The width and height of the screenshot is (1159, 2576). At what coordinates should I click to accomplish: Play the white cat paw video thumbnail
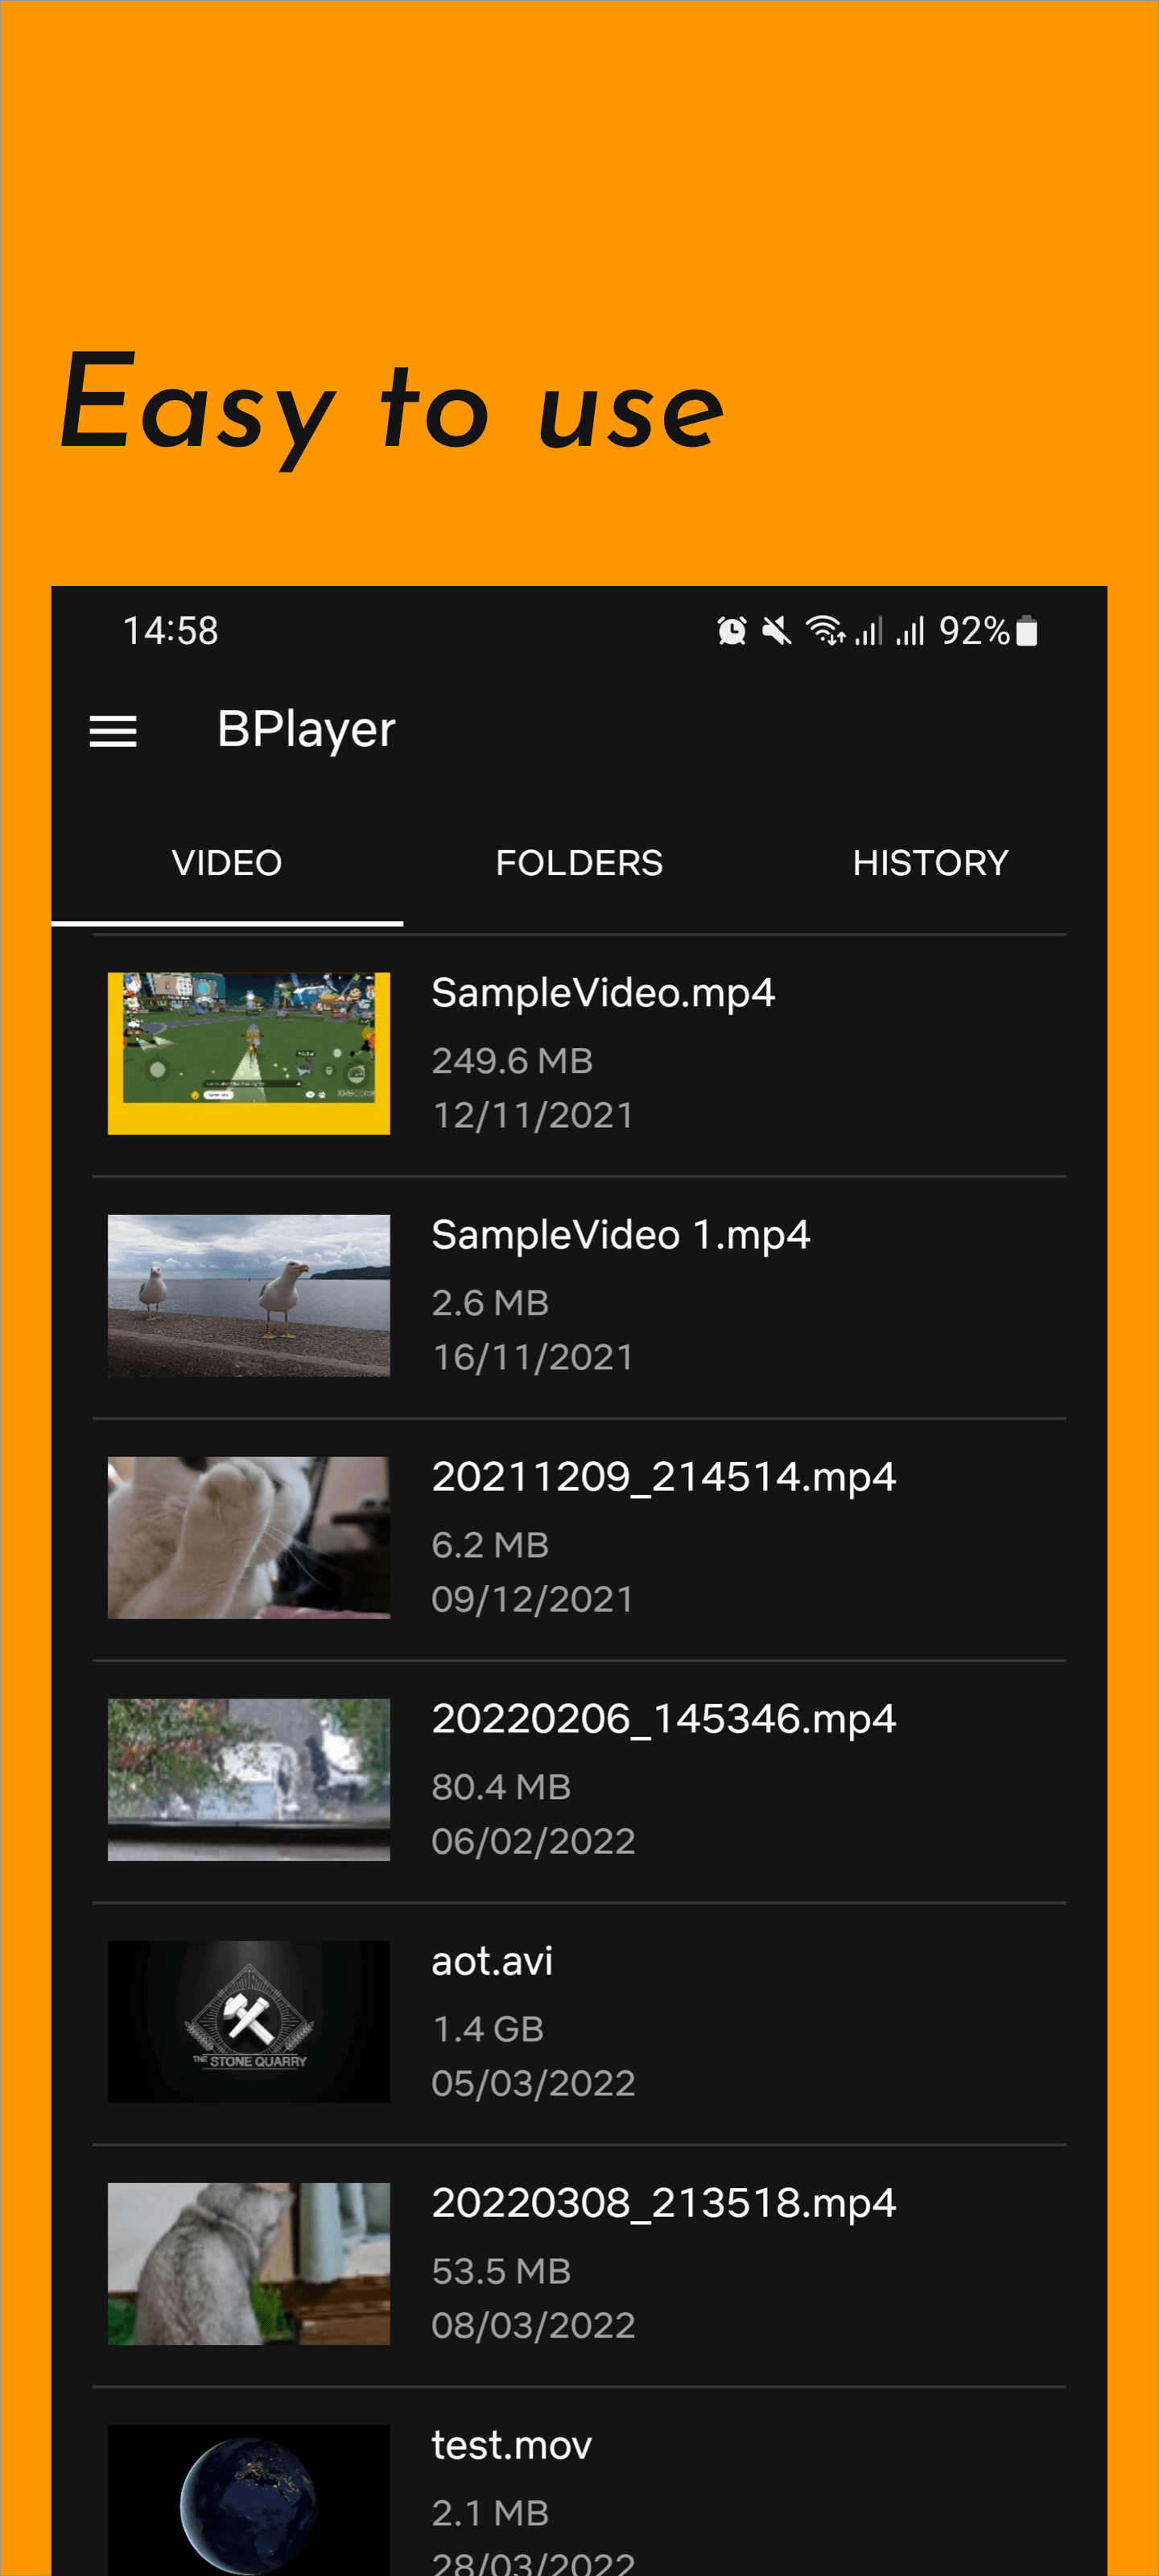pyautogui.click(x=249, y=1537)
